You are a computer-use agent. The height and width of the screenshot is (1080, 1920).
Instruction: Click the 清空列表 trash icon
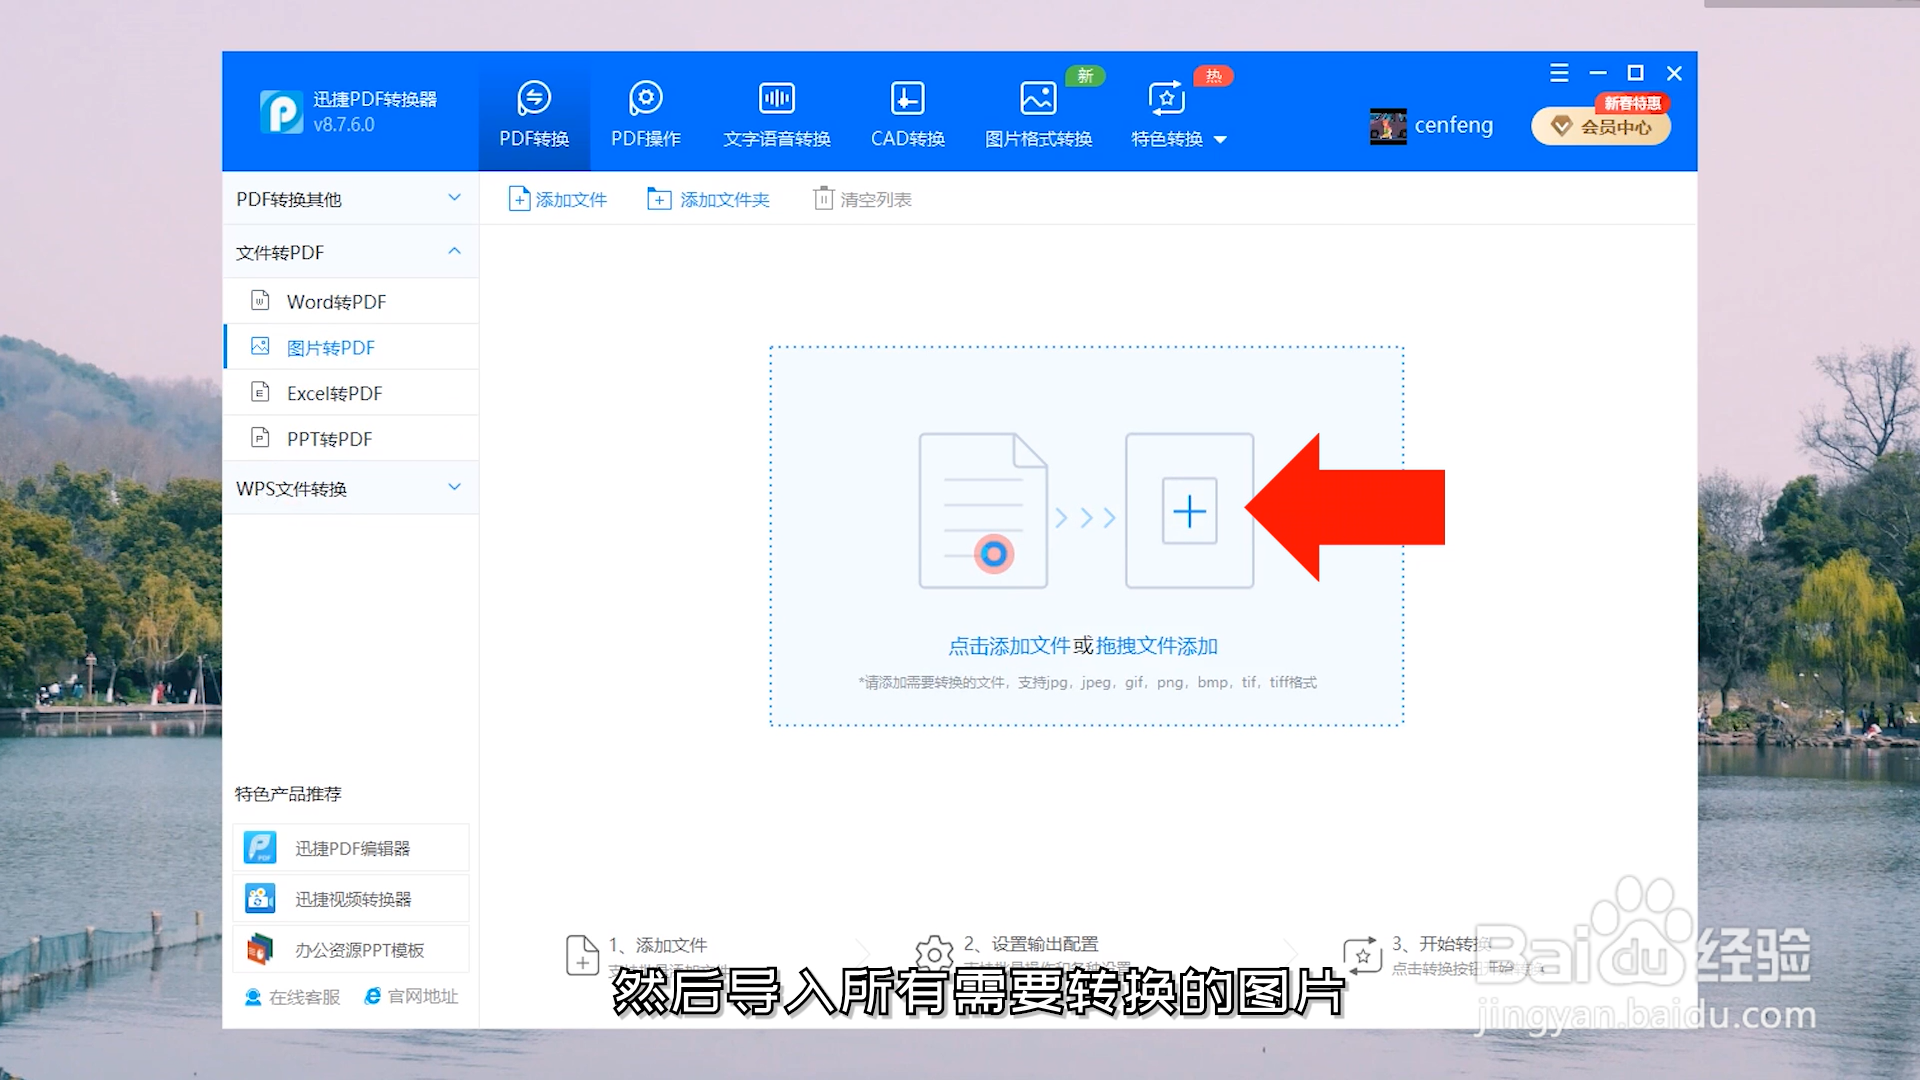(823, 198)
